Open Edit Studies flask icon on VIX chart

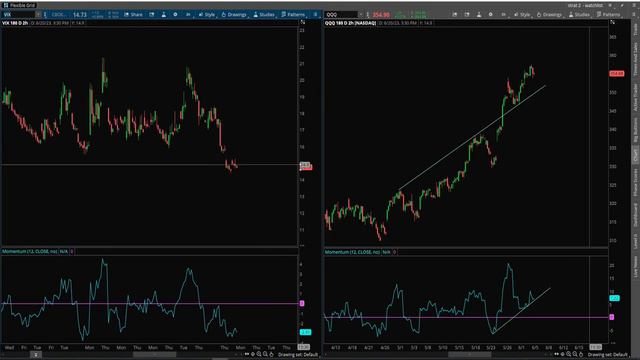coord(164,15)
